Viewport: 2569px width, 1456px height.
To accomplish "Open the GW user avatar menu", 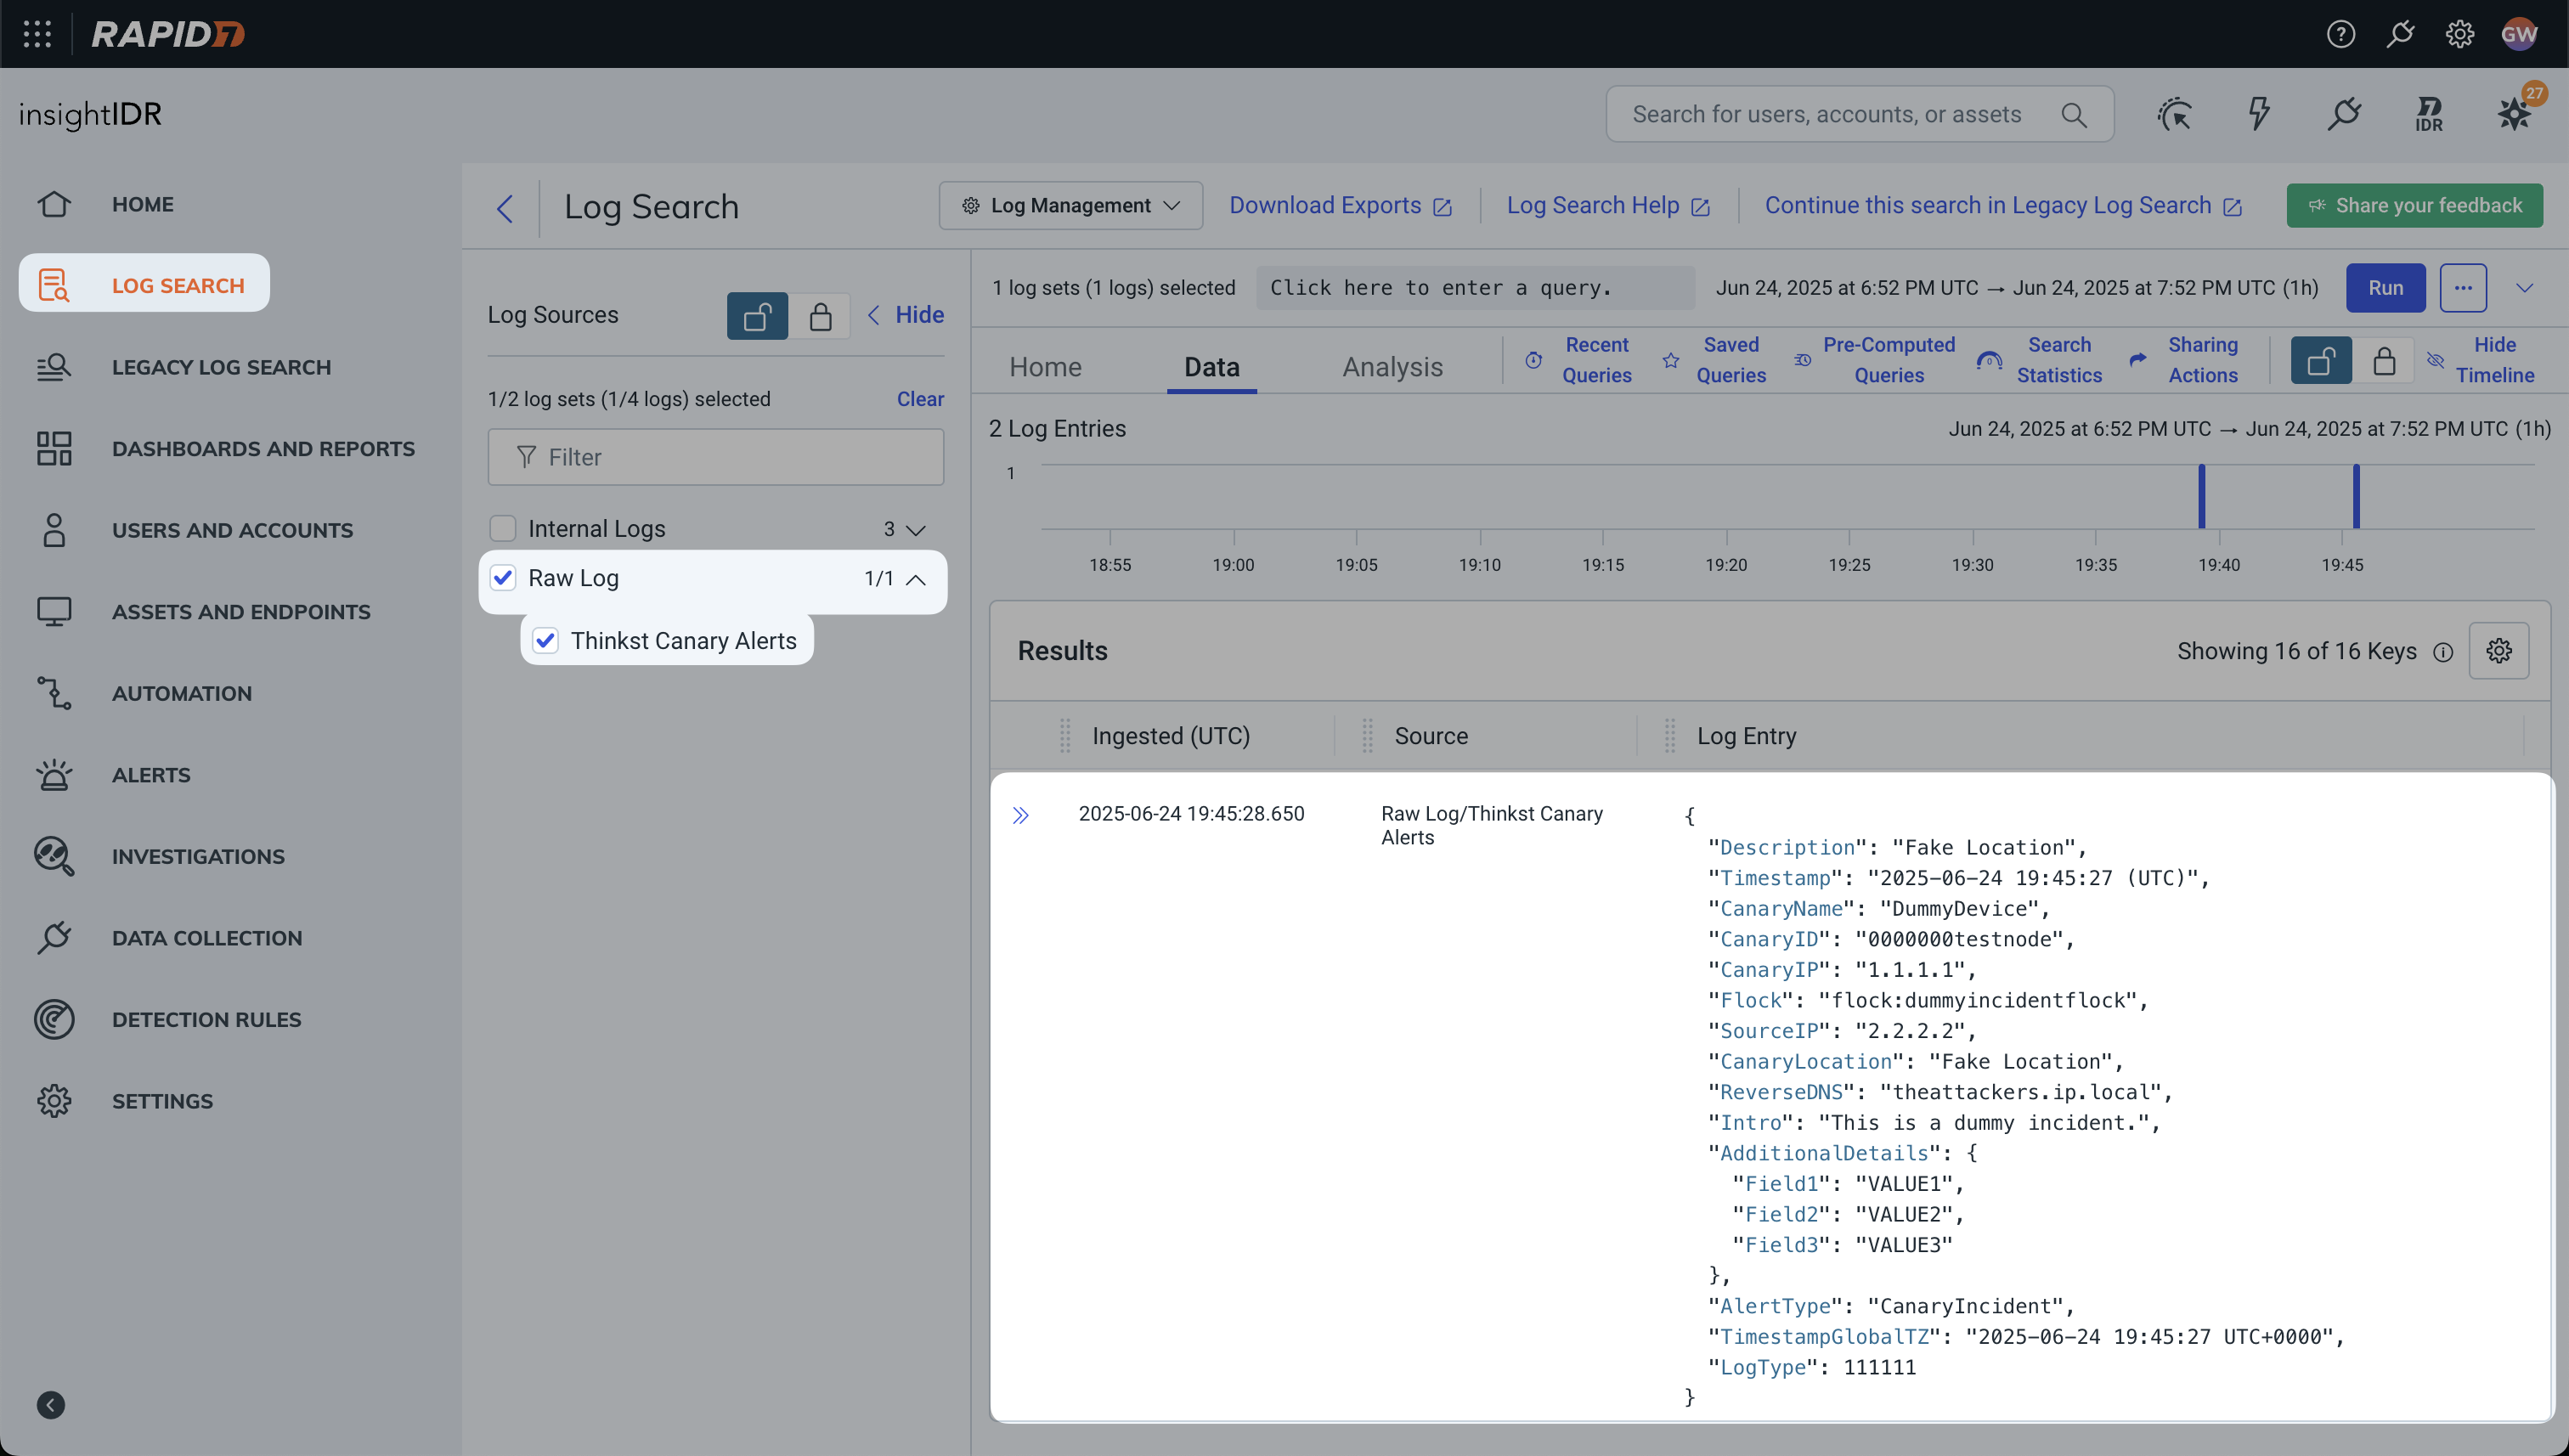I will [x=2519, y=34].
